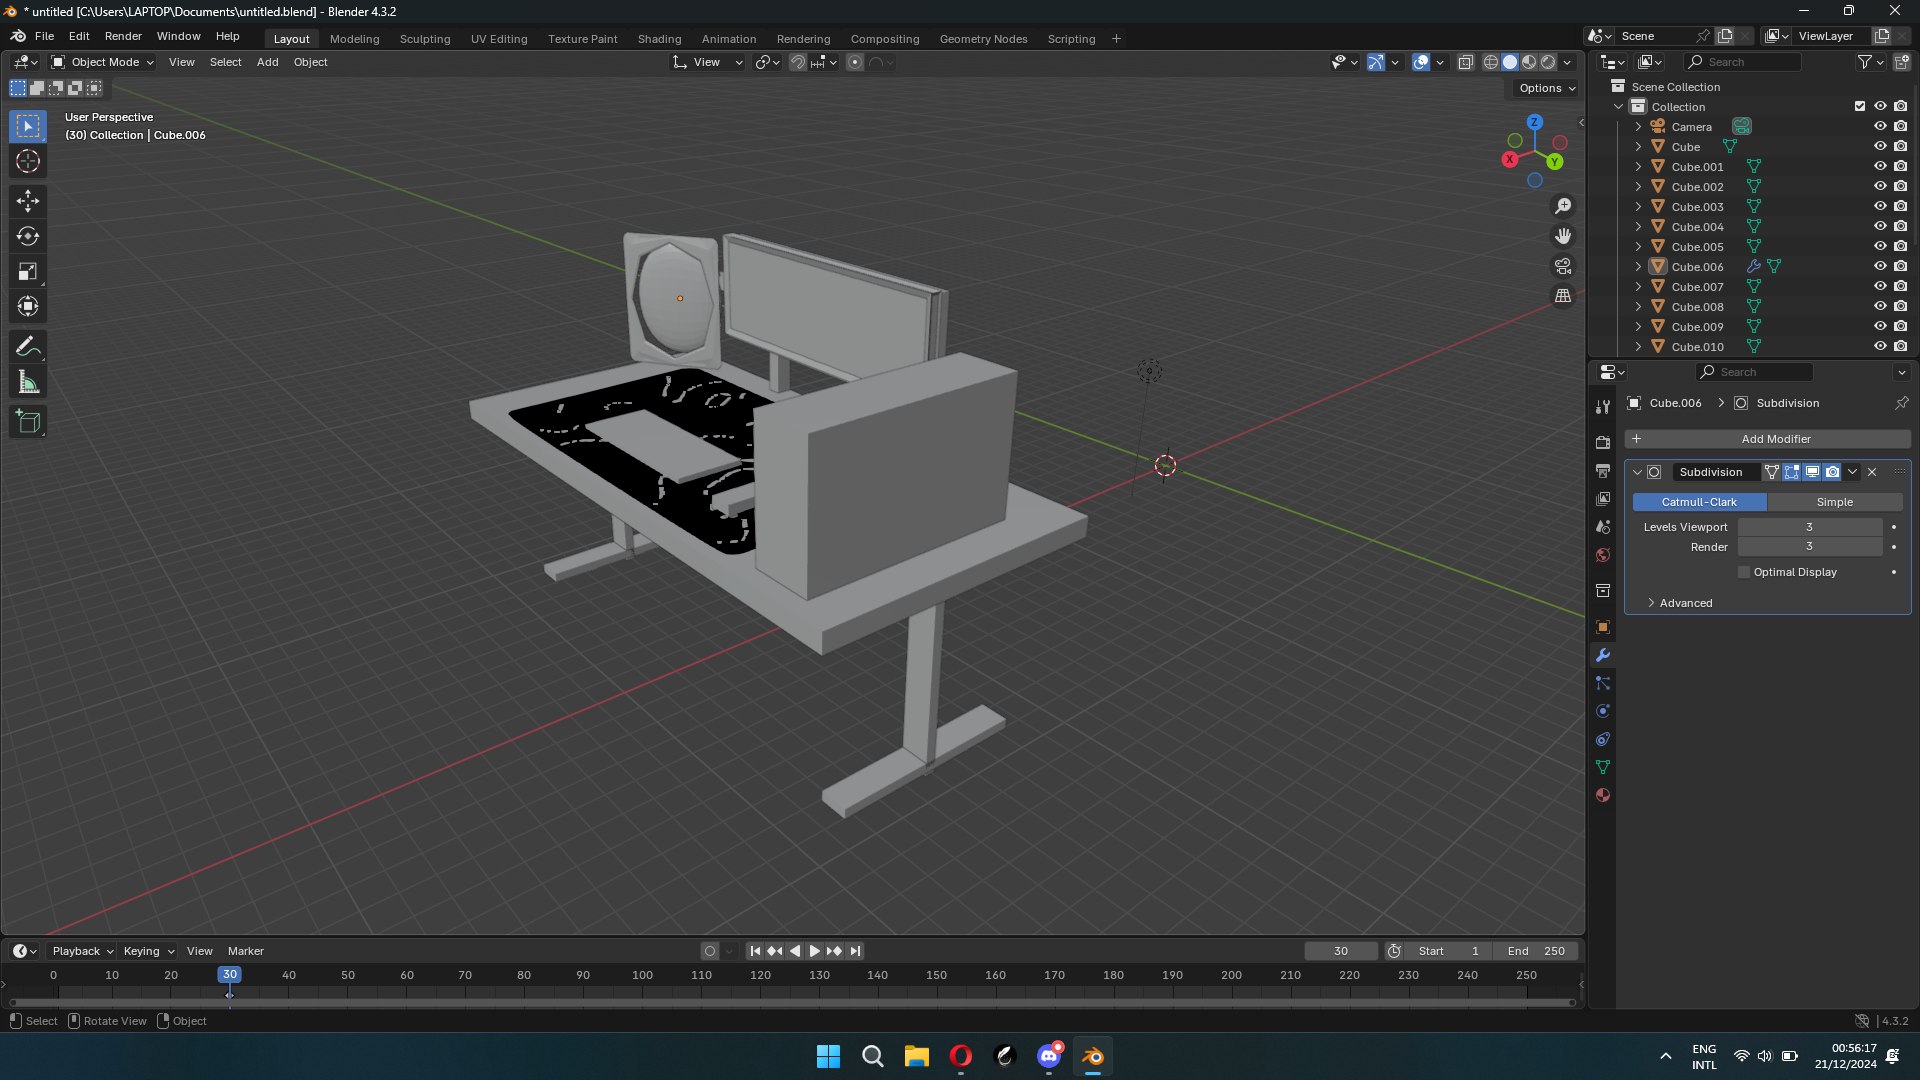
Task: Click the Add Modifier button
Action: [x=1767, y=439]
